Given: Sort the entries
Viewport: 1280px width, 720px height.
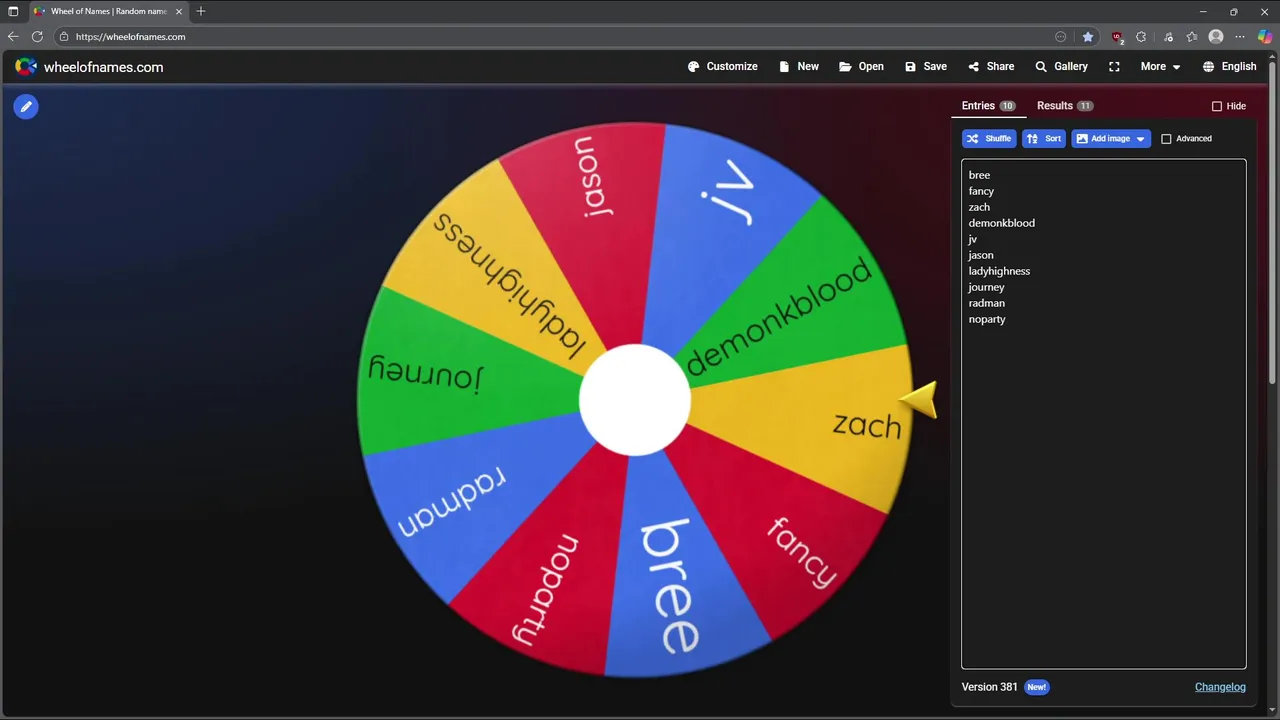Looking at the screenshot, I should coord(1044,139).
